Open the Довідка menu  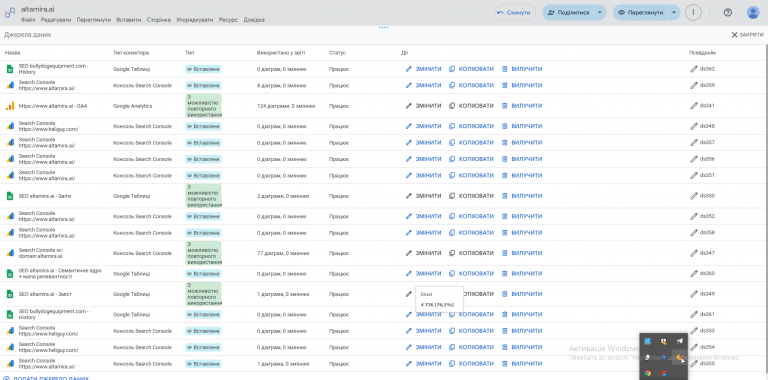254,20
